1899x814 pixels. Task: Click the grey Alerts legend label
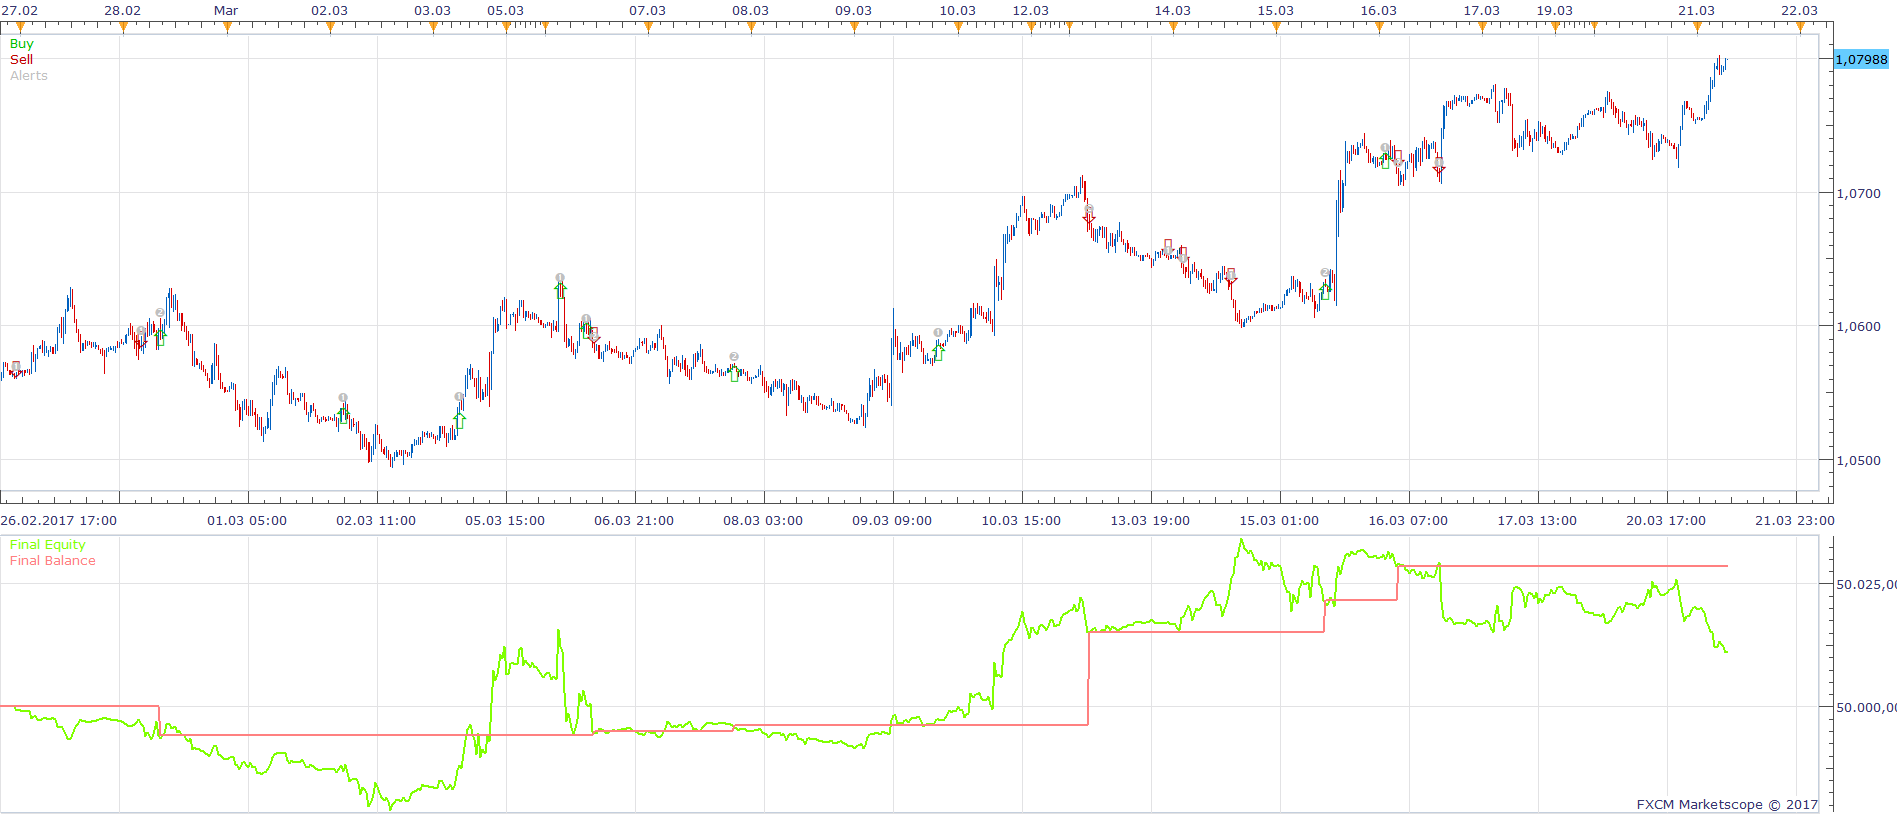[x=28, y=76]
